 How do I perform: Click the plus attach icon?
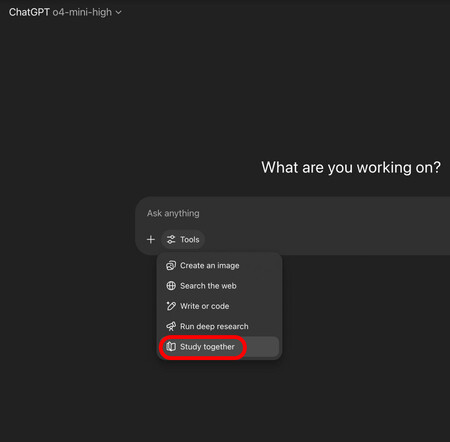pos(151,239)
